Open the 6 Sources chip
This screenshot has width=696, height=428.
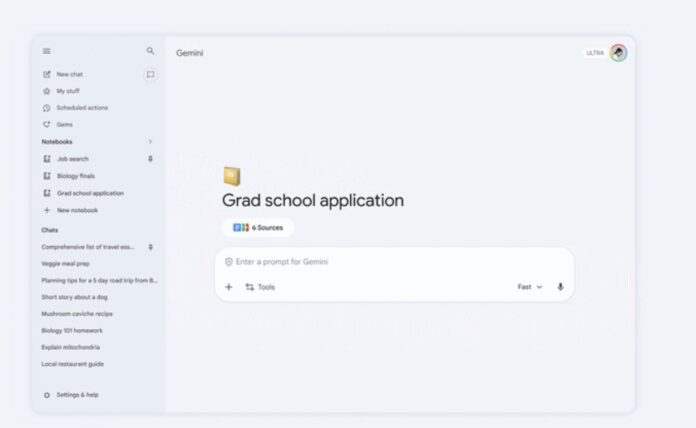258,228
